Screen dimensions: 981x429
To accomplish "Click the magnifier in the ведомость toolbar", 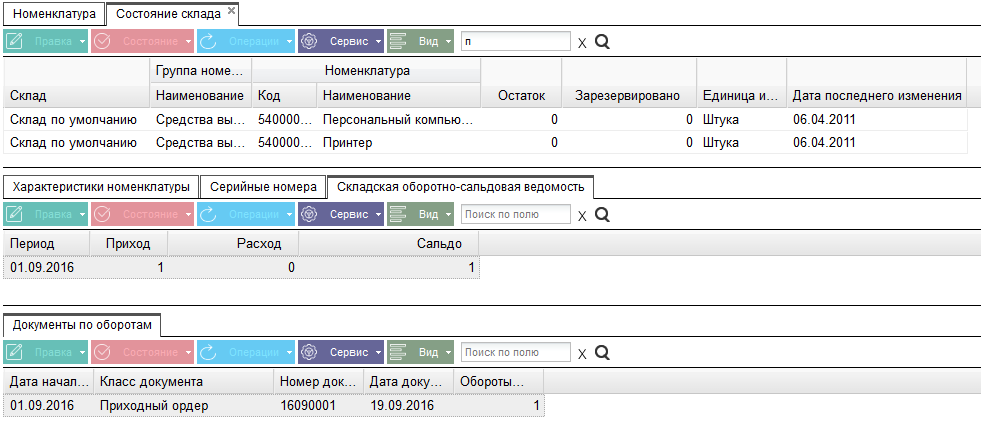I will coord(602,215).
